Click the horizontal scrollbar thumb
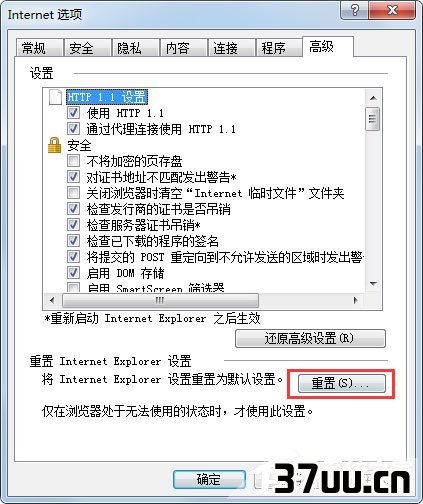423x504 pixels. click(160, 300)
